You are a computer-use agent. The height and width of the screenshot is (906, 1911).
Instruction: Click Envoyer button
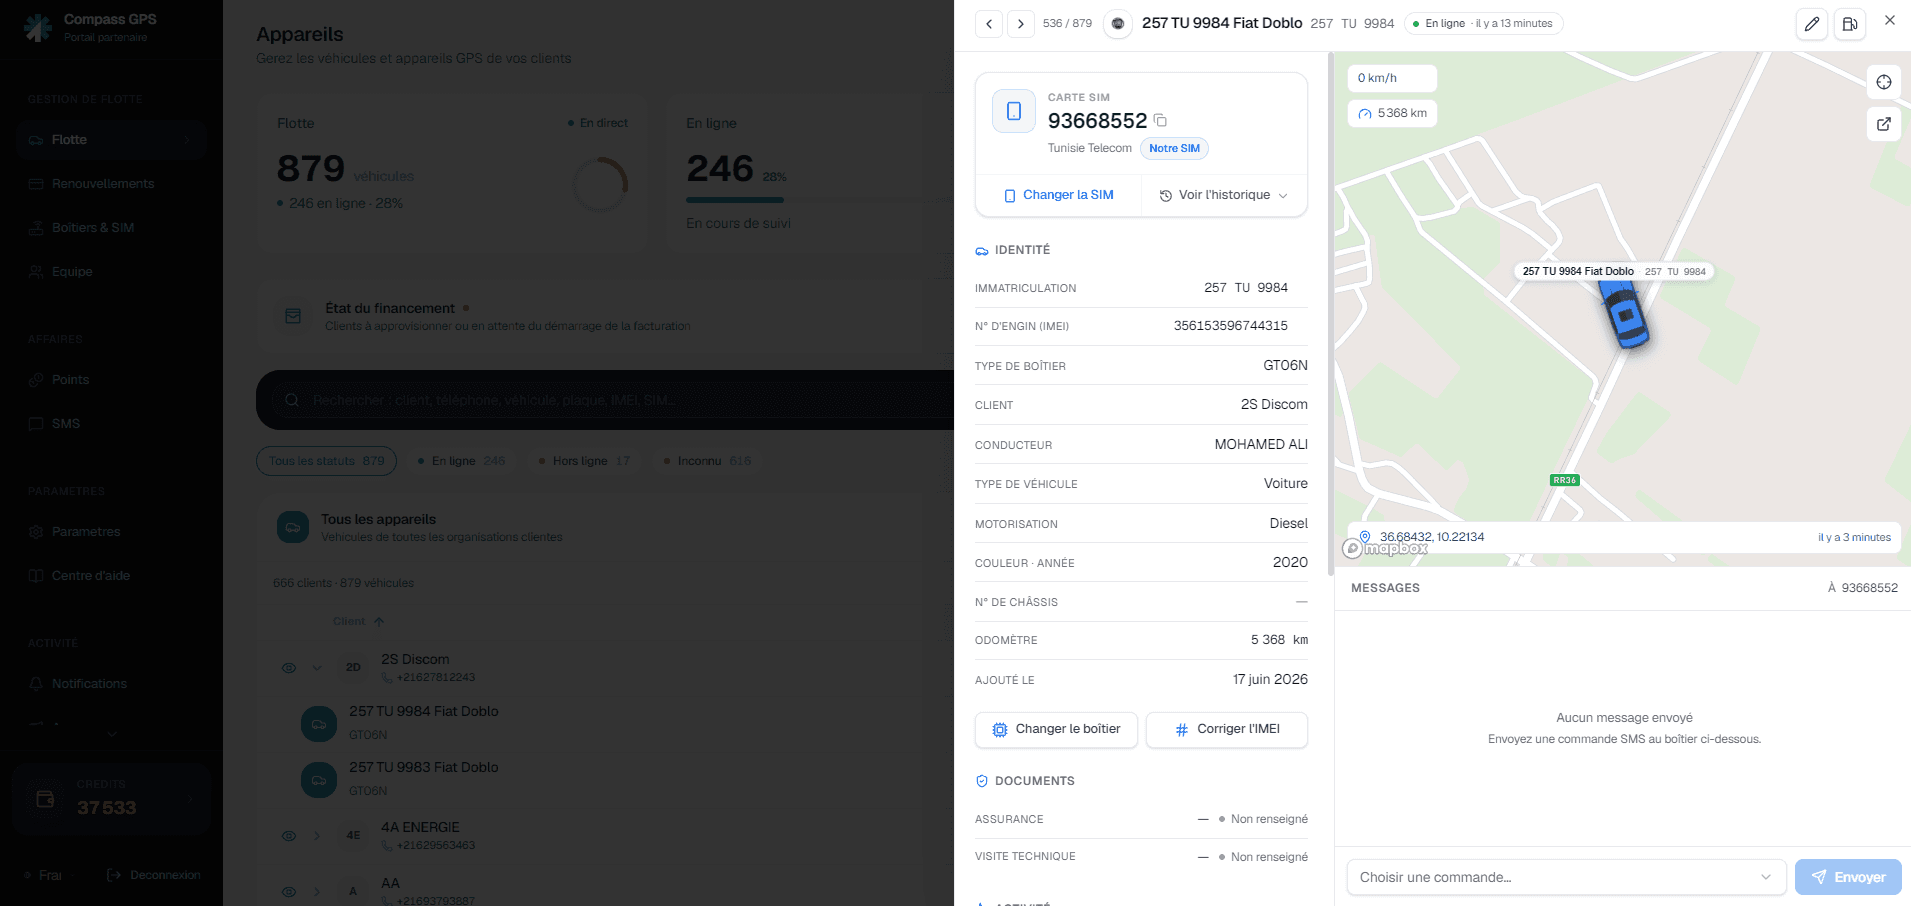click(x=1848, y=877)
